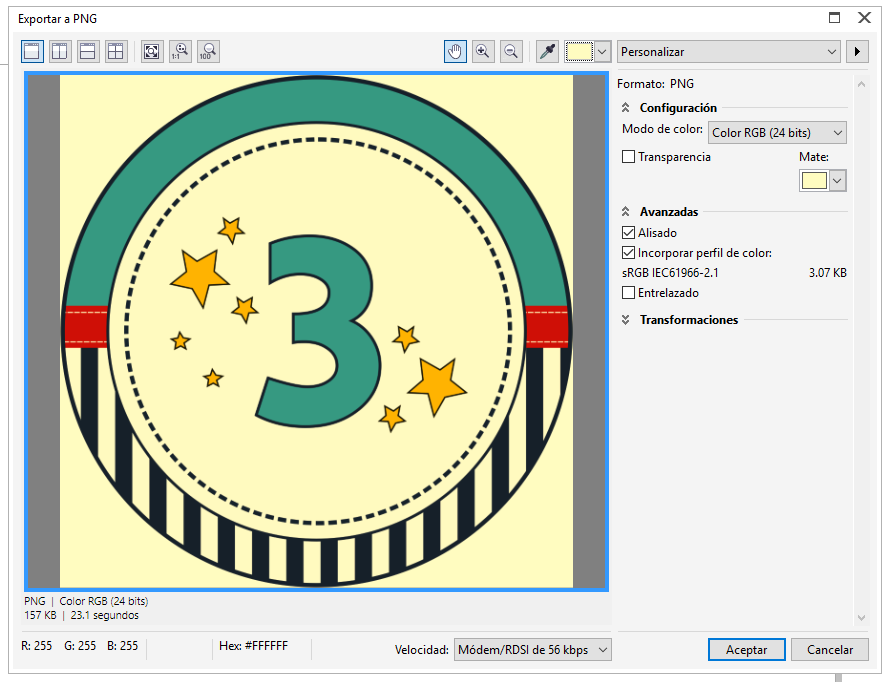Viewport: 887px width, 682px height.
Task: Select the zoom out magnifier tool
Action: [510, 51]
